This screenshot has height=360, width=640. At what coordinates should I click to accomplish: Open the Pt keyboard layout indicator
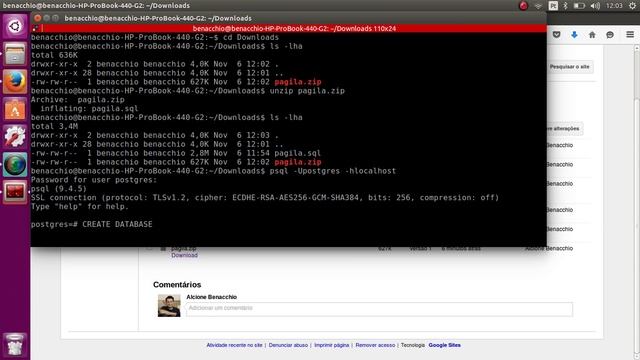point(553,6)
